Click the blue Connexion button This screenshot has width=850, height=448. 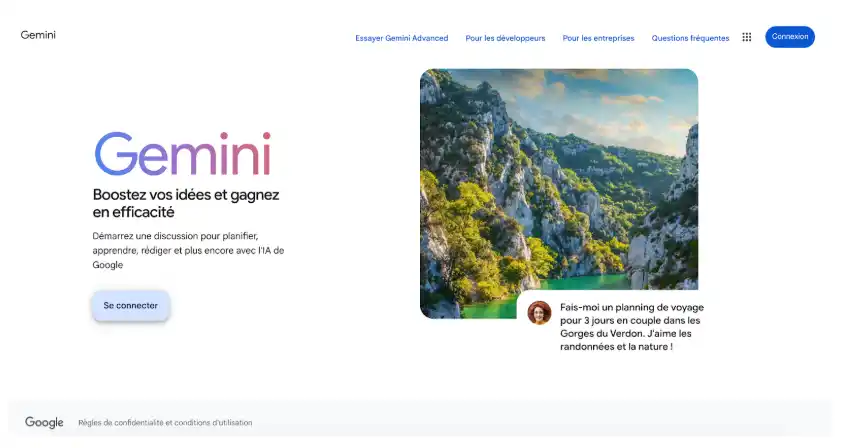click(790, 37)
